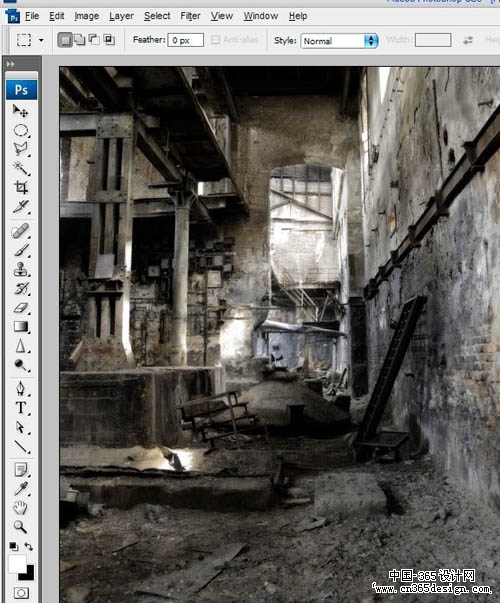Select the Move tool
Screen dimensions: 500x603
point(20,111)
